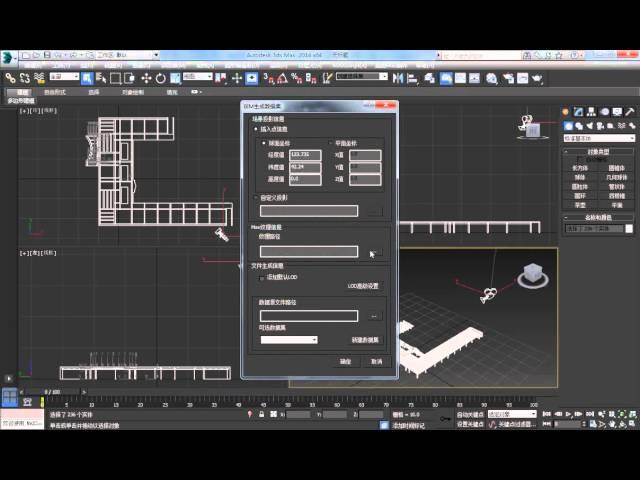Switch to the Utilities command panel tab
This screenshot has height=480, width=640.
(630, 111)
